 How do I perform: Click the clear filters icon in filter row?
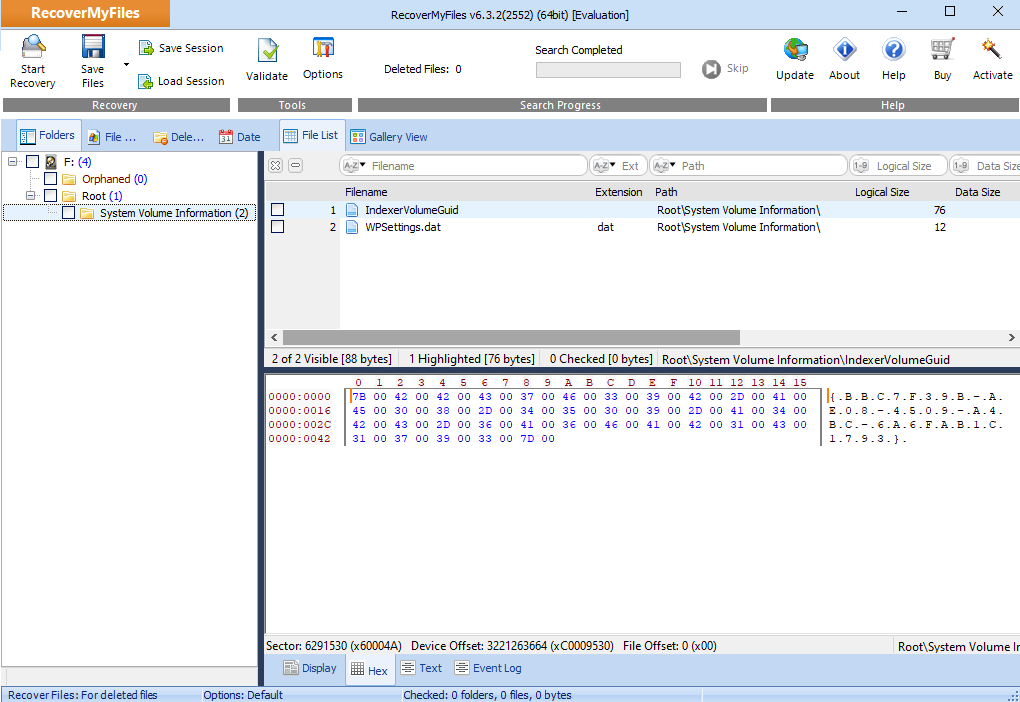(x=276, y=166)
